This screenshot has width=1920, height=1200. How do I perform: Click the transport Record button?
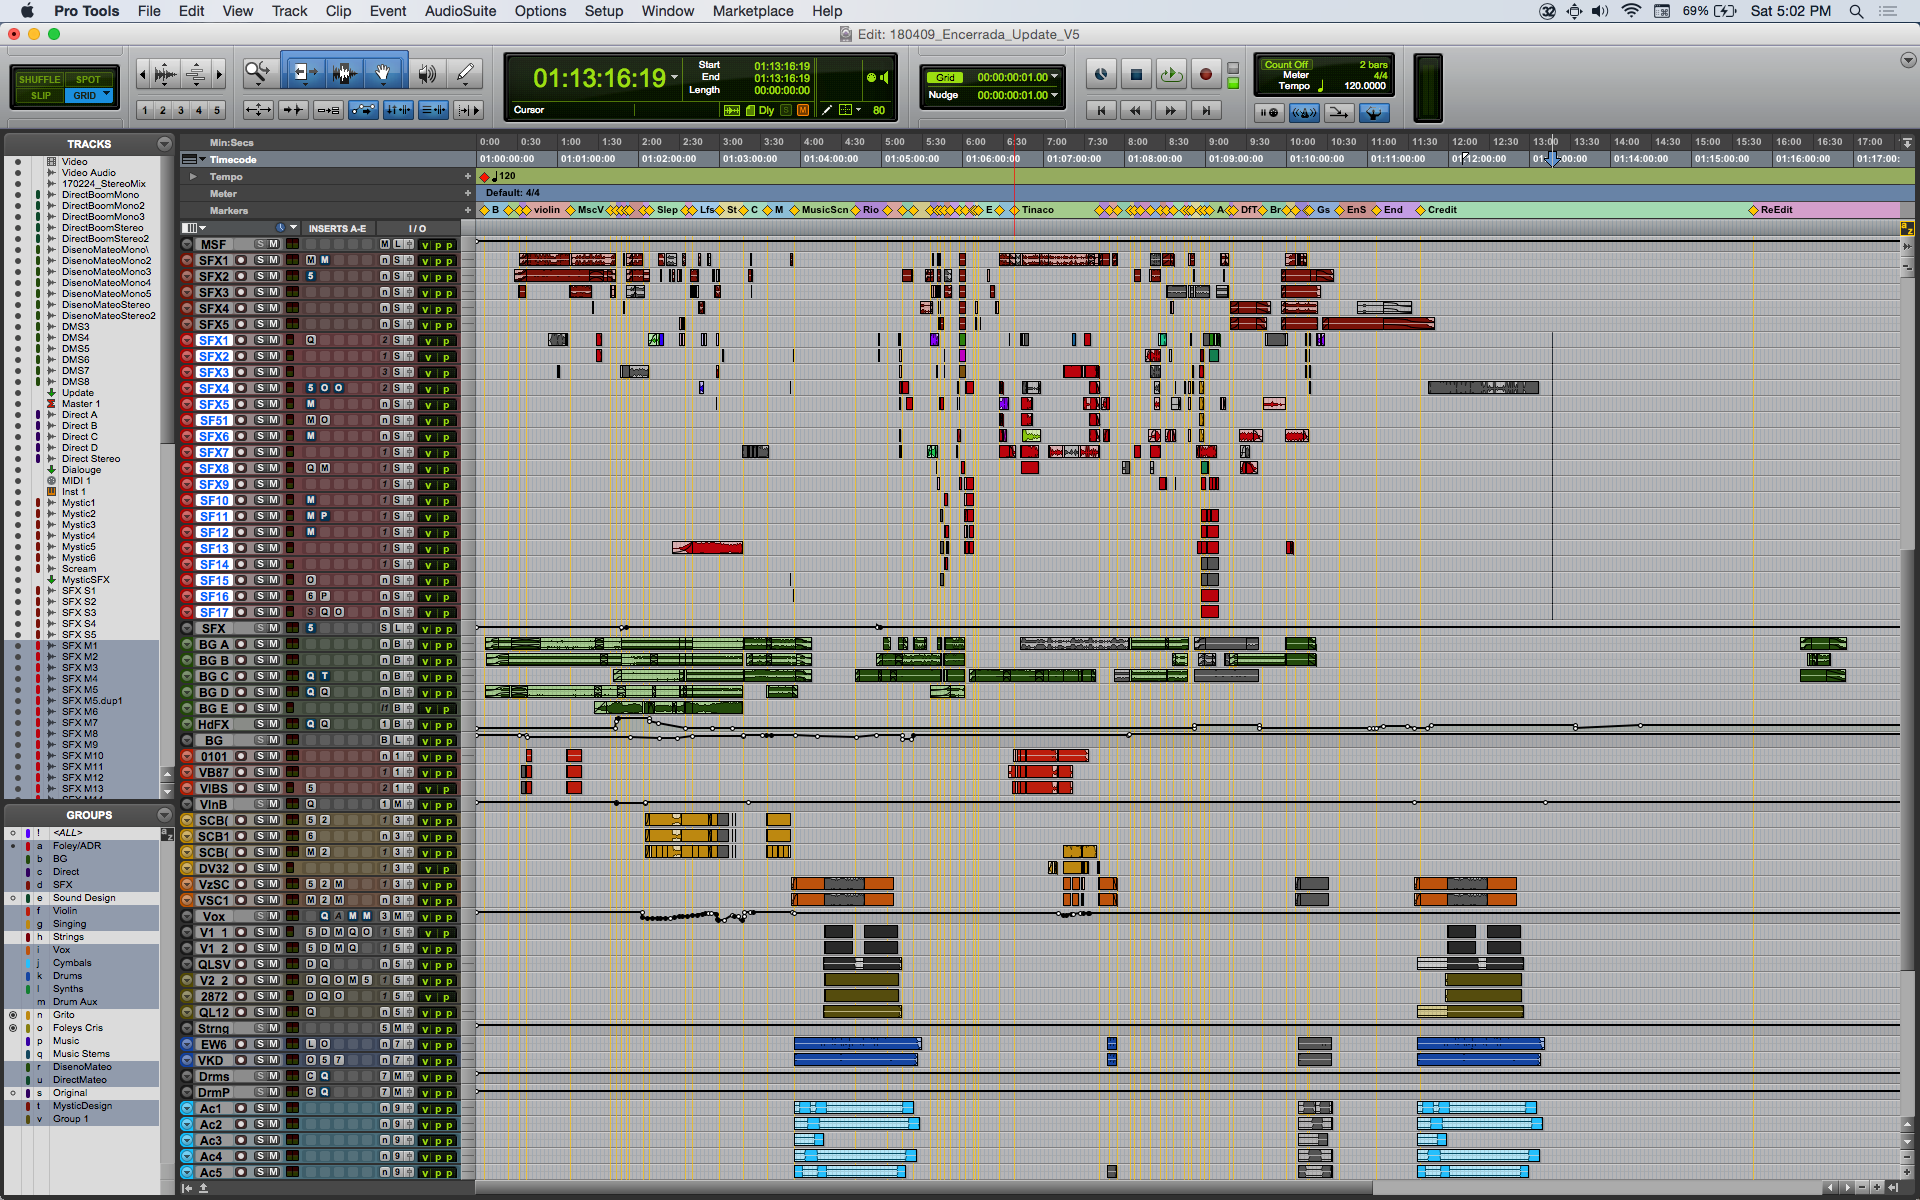coord(1206,74)
